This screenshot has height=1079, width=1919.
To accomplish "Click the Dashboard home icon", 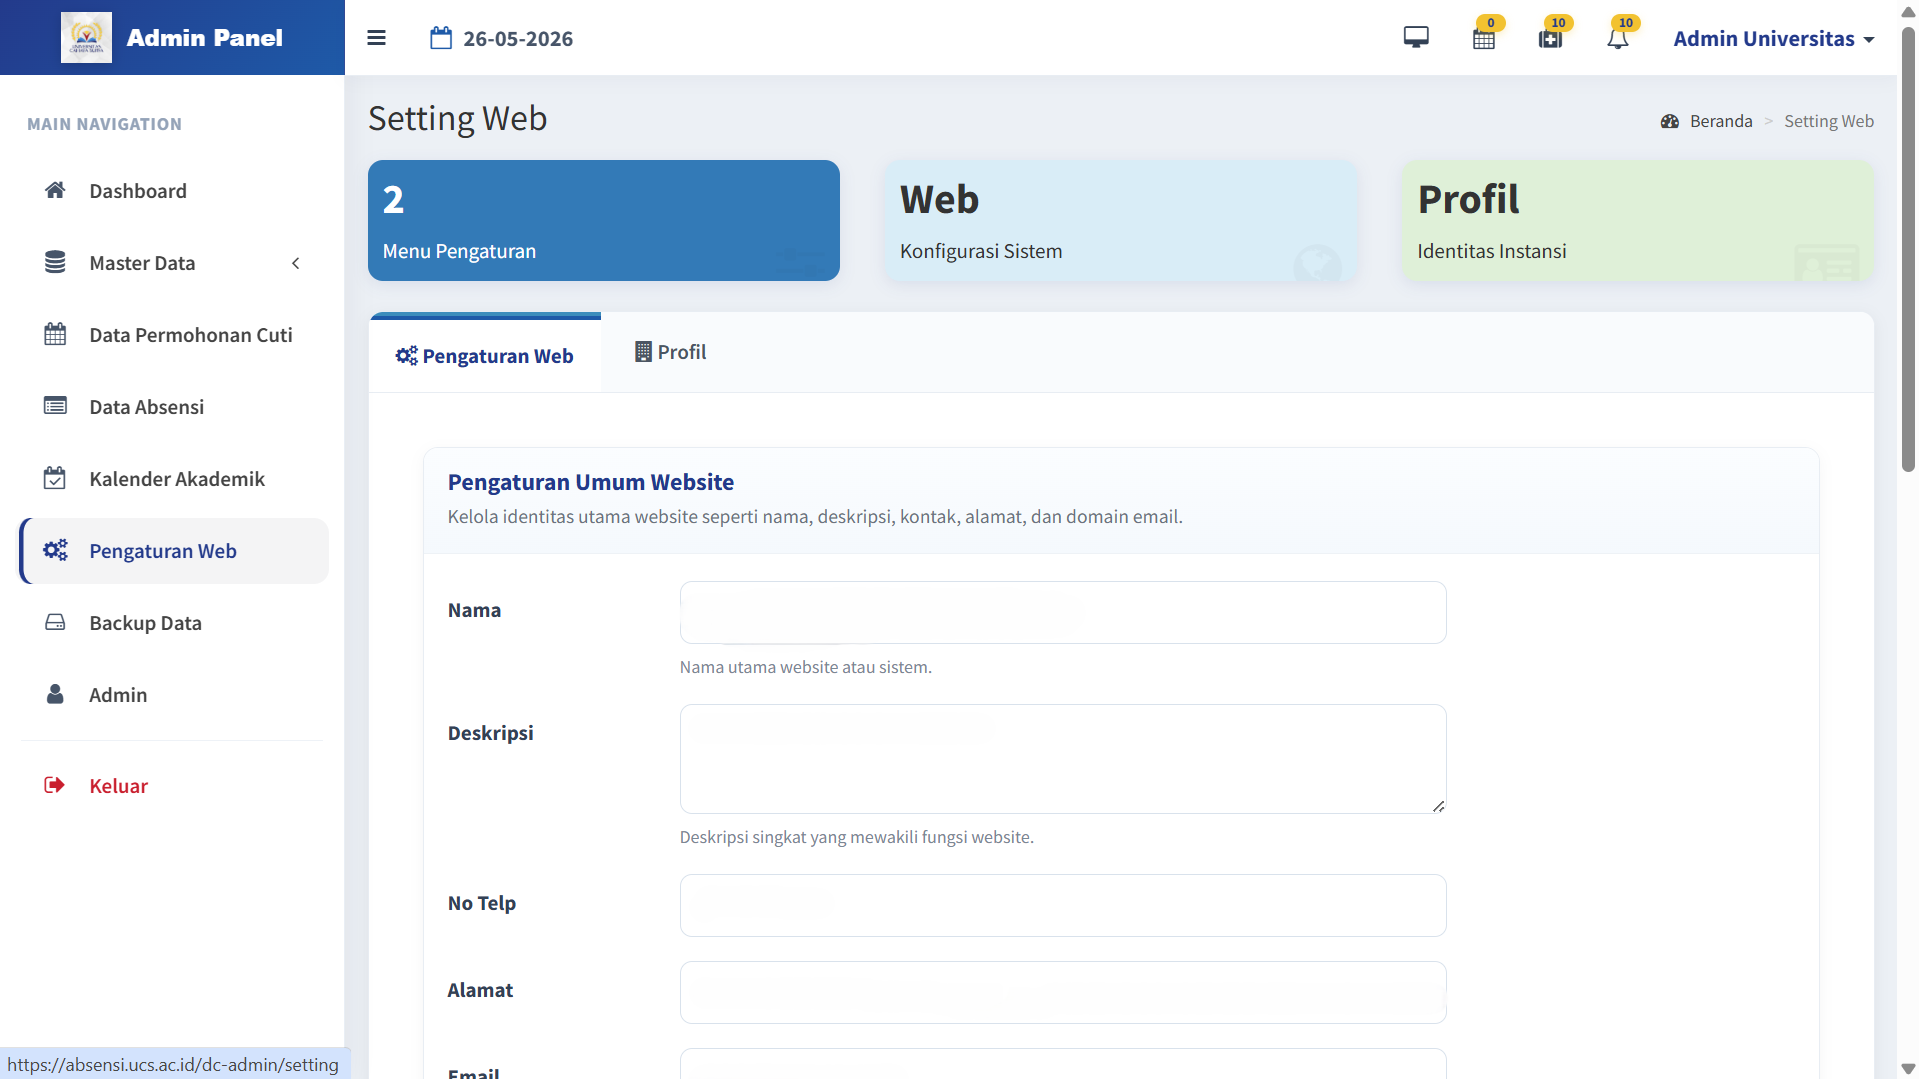I will (x=55, y=190).
